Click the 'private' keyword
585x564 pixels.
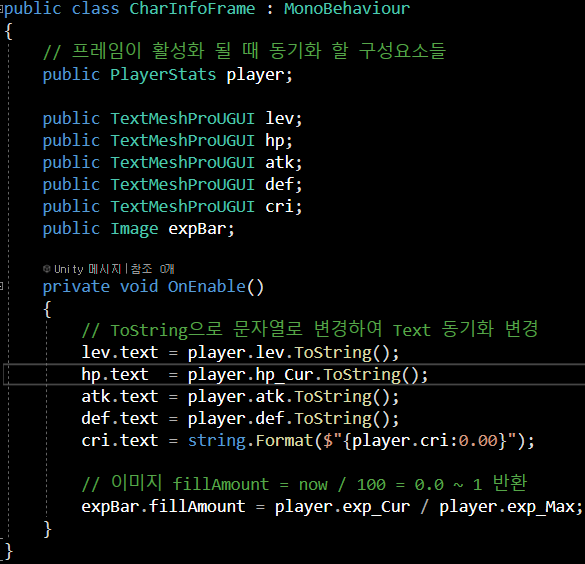click(x=76, y=287)
